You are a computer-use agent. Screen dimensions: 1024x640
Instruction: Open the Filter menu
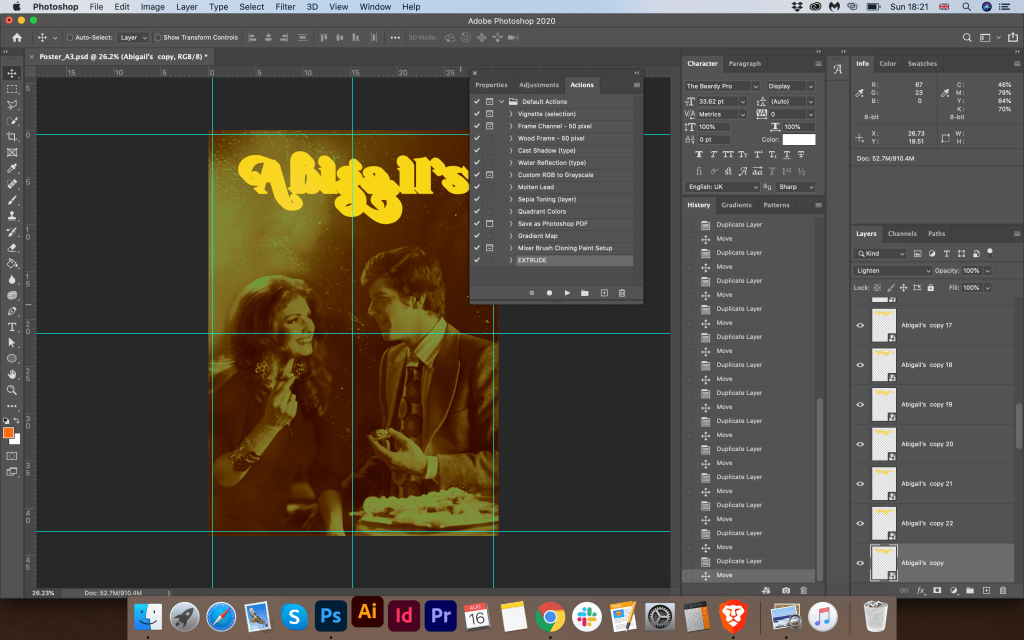[285, 7]
